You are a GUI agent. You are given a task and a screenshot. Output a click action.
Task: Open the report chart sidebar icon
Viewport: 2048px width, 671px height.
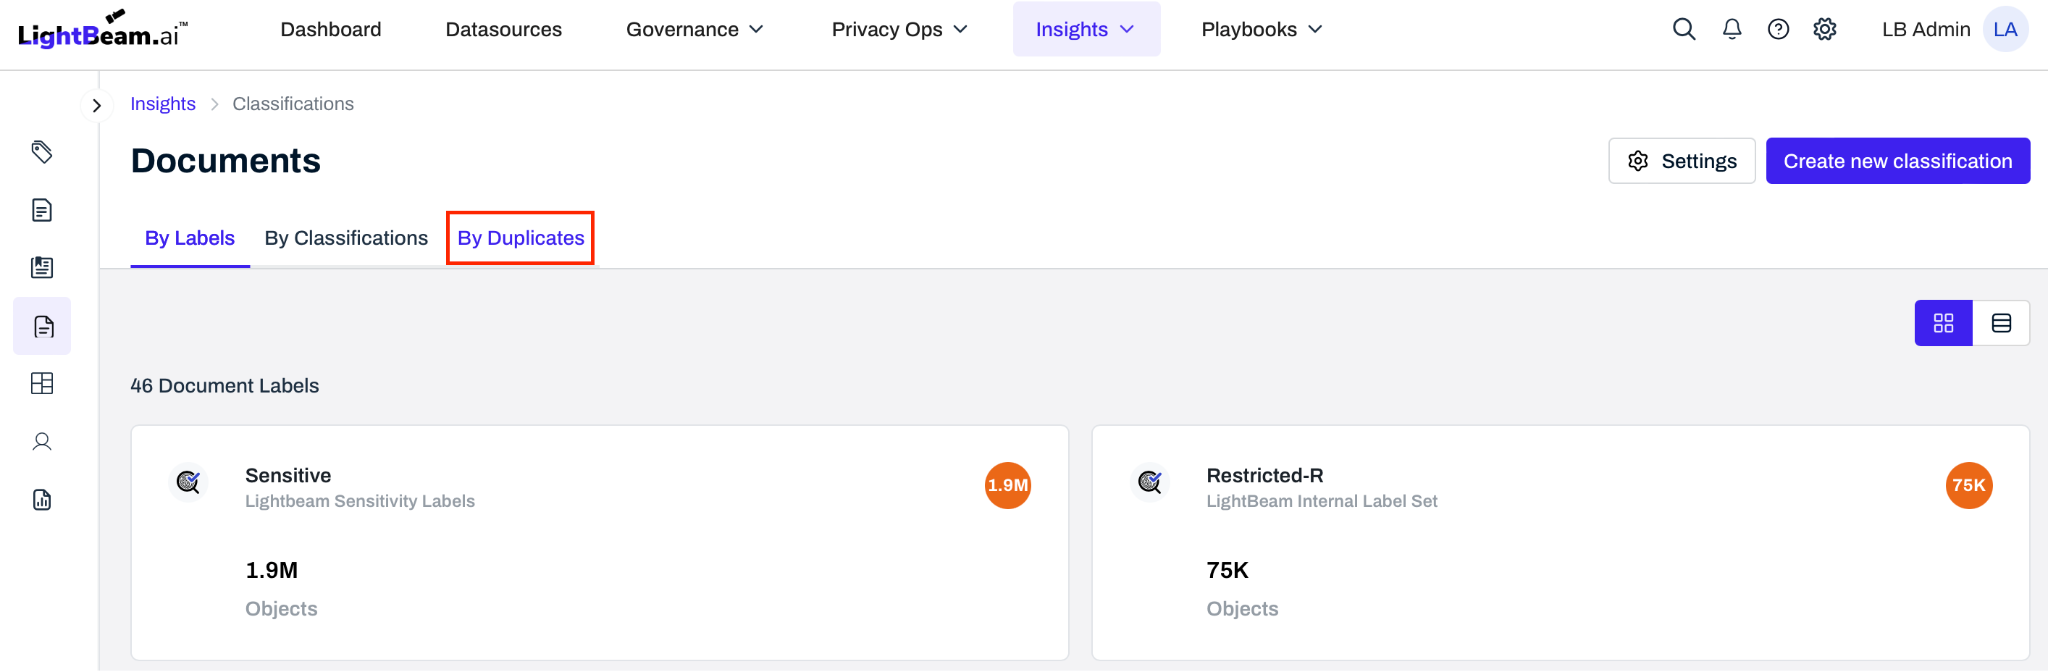42,500
